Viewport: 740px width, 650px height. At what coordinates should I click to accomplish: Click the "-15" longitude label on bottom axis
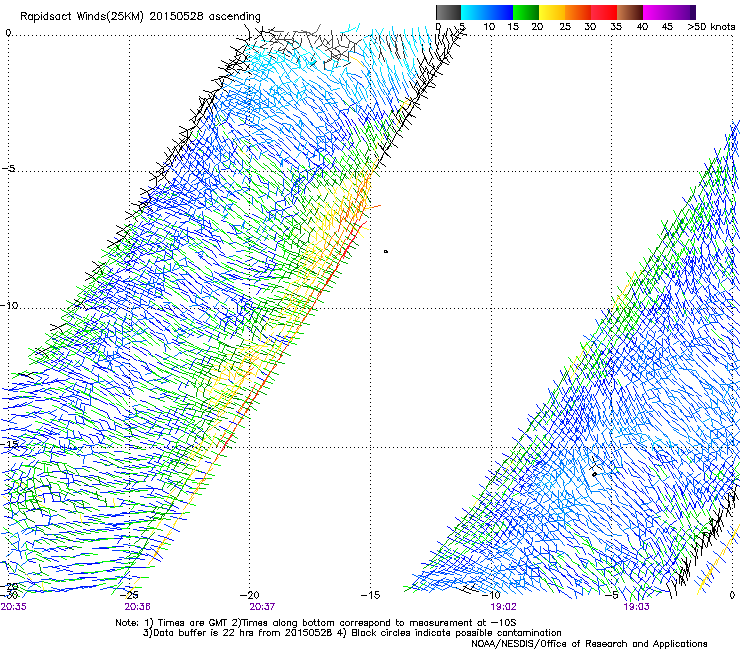coord(370,595)
